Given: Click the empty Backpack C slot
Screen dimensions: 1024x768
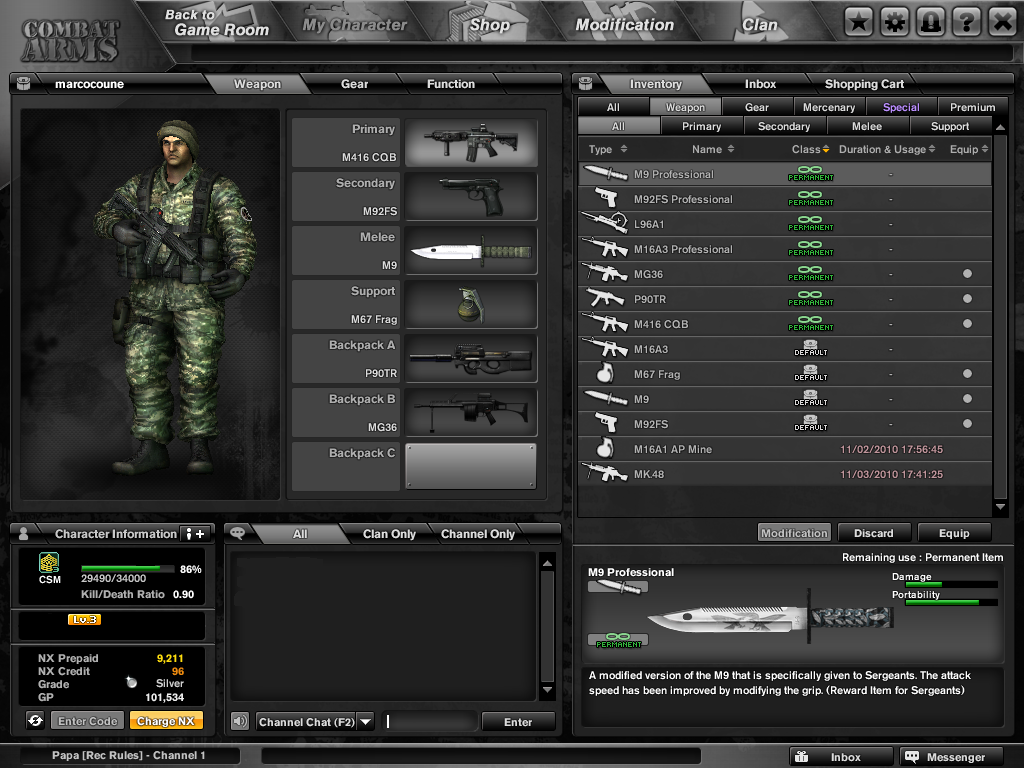Looking at the screenshot, I should coord(471,466).
